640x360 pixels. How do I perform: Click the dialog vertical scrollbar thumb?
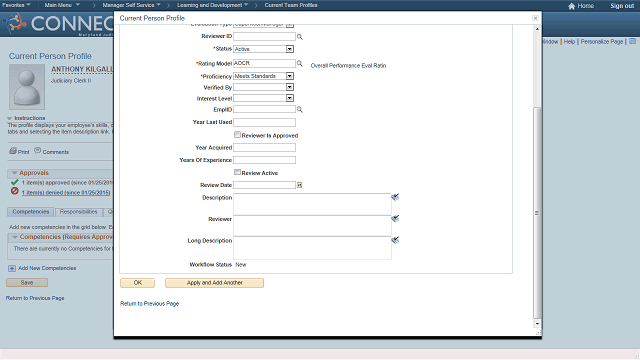(537, 212)
